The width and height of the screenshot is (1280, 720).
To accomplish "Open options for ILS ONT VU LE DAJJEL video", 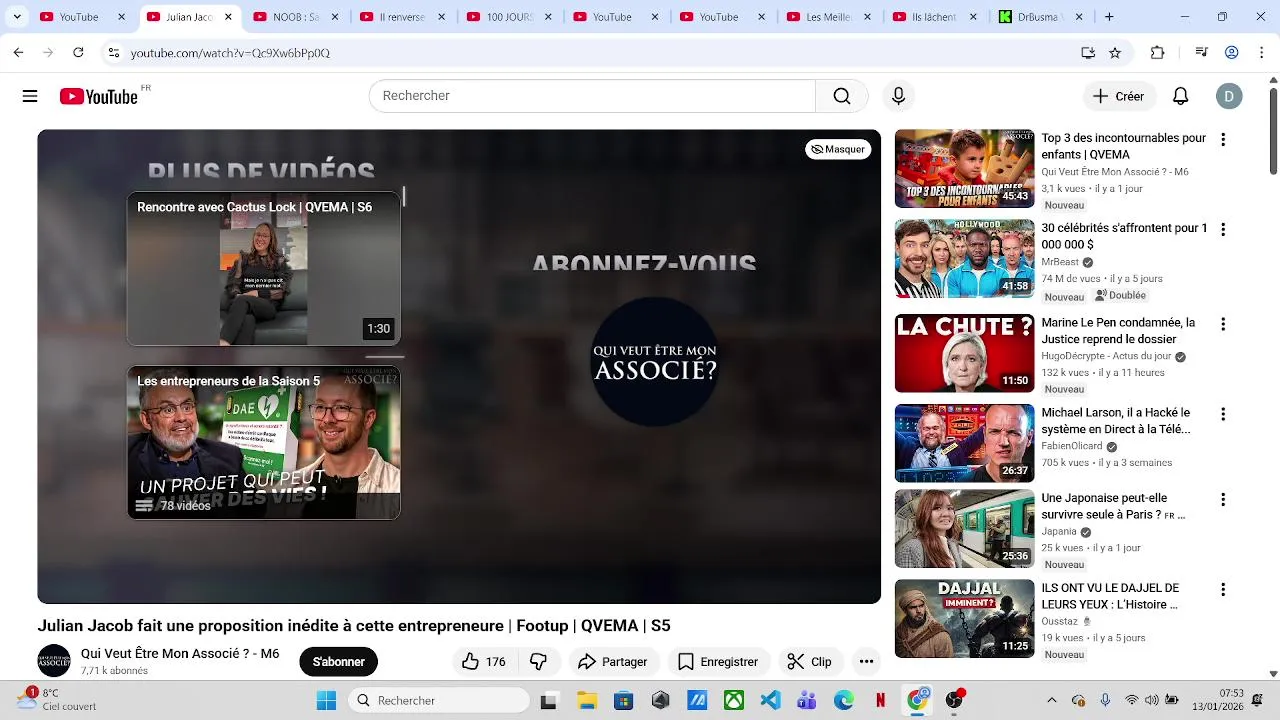I will [1222, 590].
